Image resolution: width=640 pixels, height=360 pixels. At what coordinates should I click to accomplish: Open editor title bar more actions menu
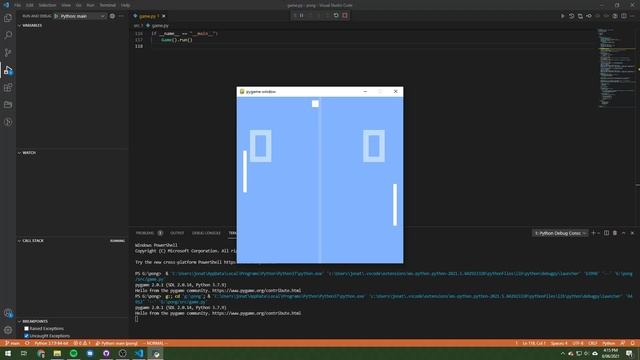click(632, 16)
